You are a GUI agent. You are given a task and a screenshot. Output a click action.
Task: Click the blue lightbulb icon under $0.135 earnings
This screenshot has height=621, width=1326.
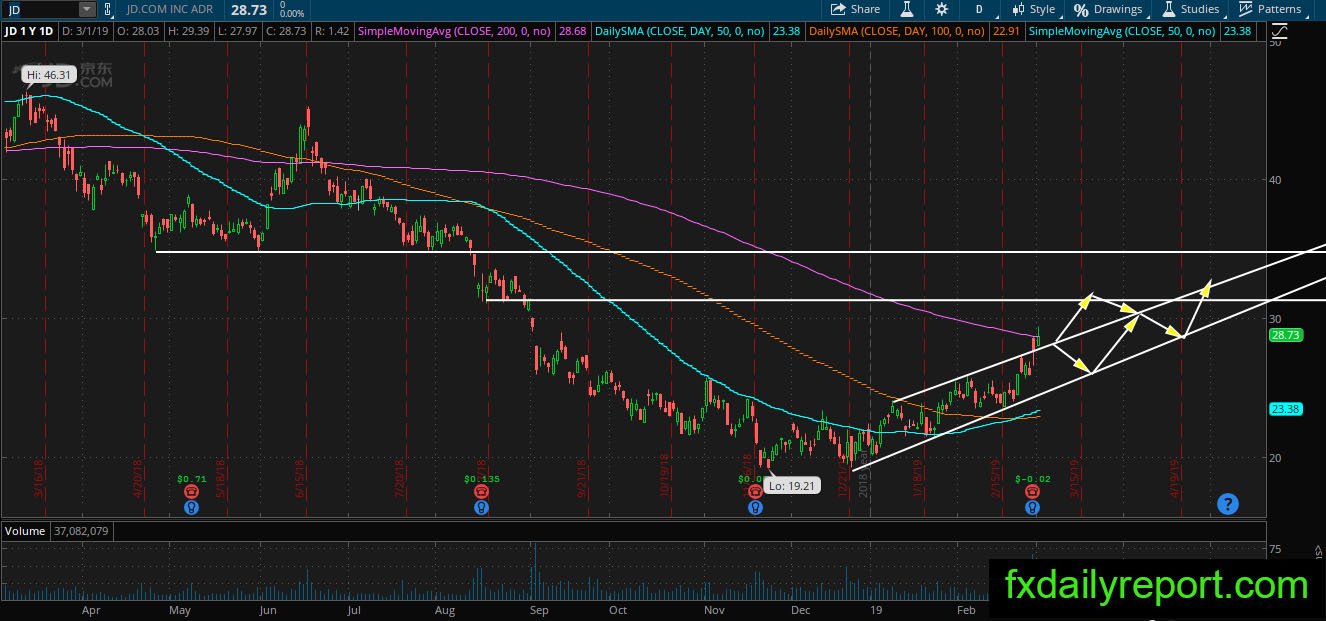click(x=482, y=508)
